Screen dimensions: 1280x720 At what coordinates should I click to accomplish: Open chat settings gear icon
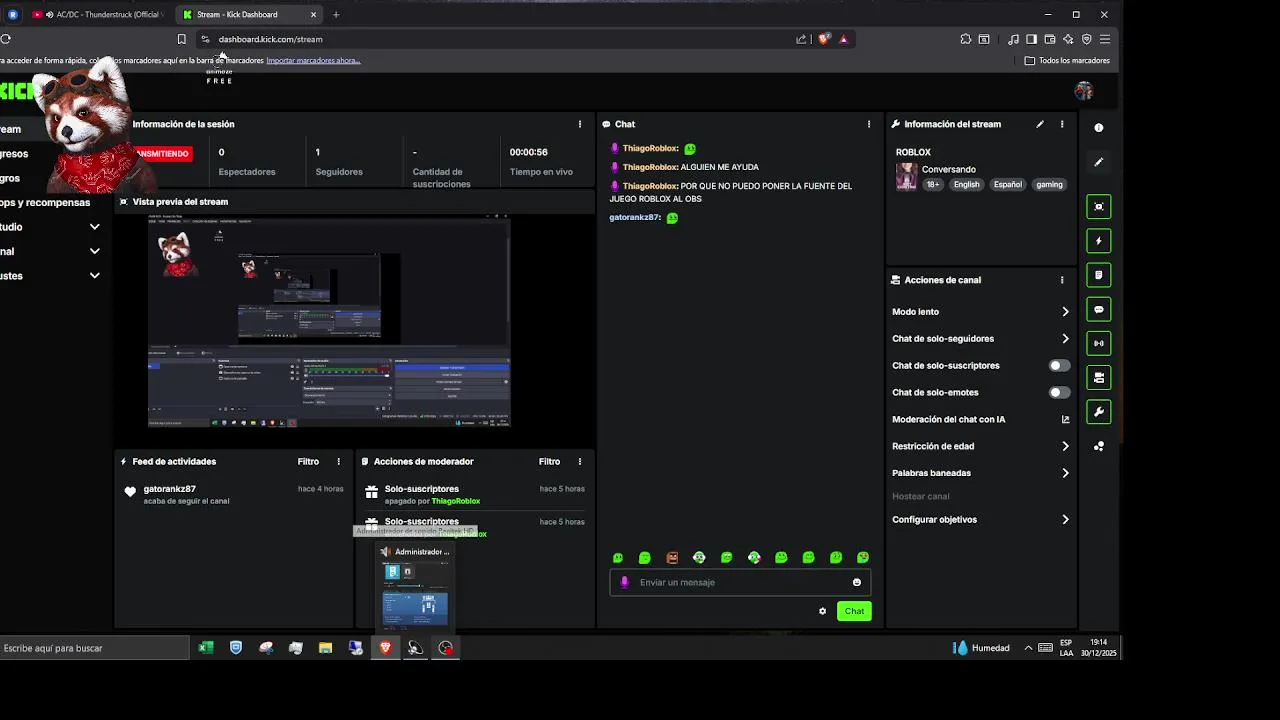coord(822,611)
